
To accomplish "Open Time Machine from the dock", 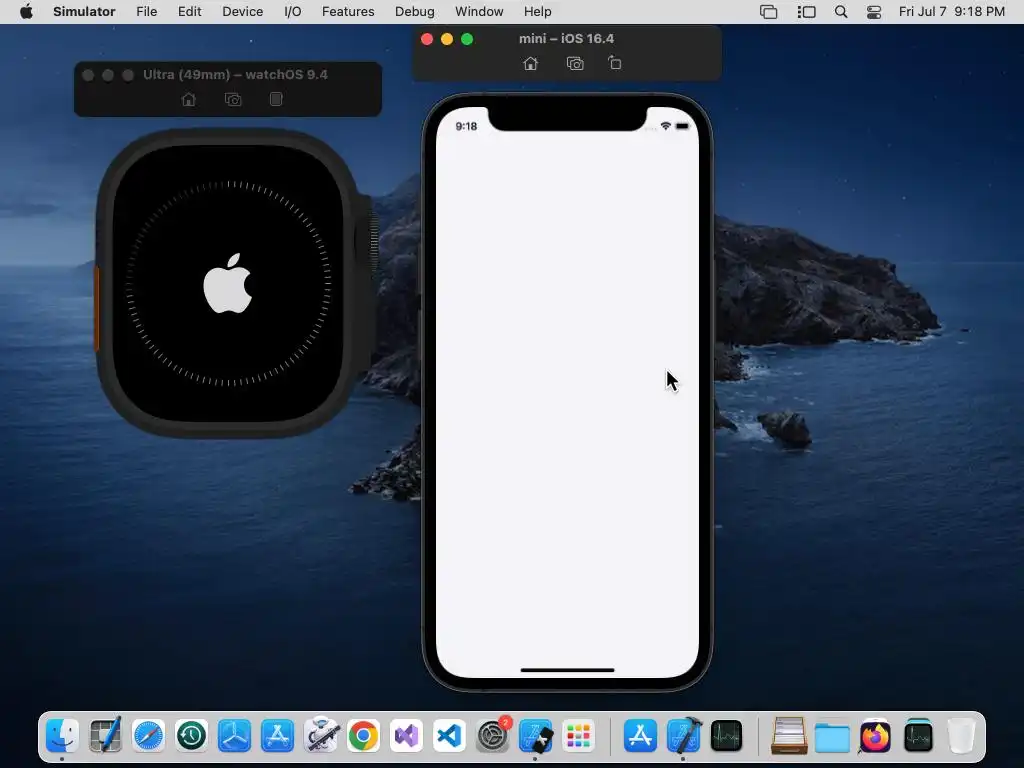I will pos(191,736).
